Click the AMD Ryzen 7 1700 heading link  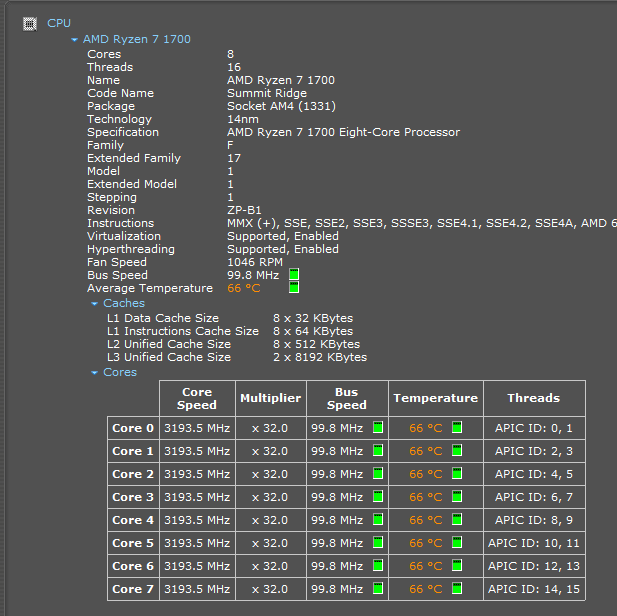pyautogui.click(x=137, y=39)
